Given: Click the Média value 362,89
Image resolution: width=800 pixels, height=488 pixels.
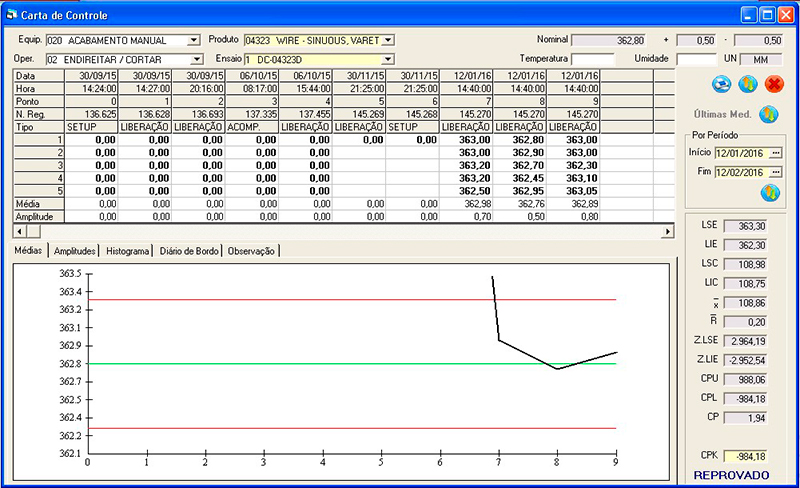Looking at the screenshot, I should pyautogui.click(x=573, y=204).
